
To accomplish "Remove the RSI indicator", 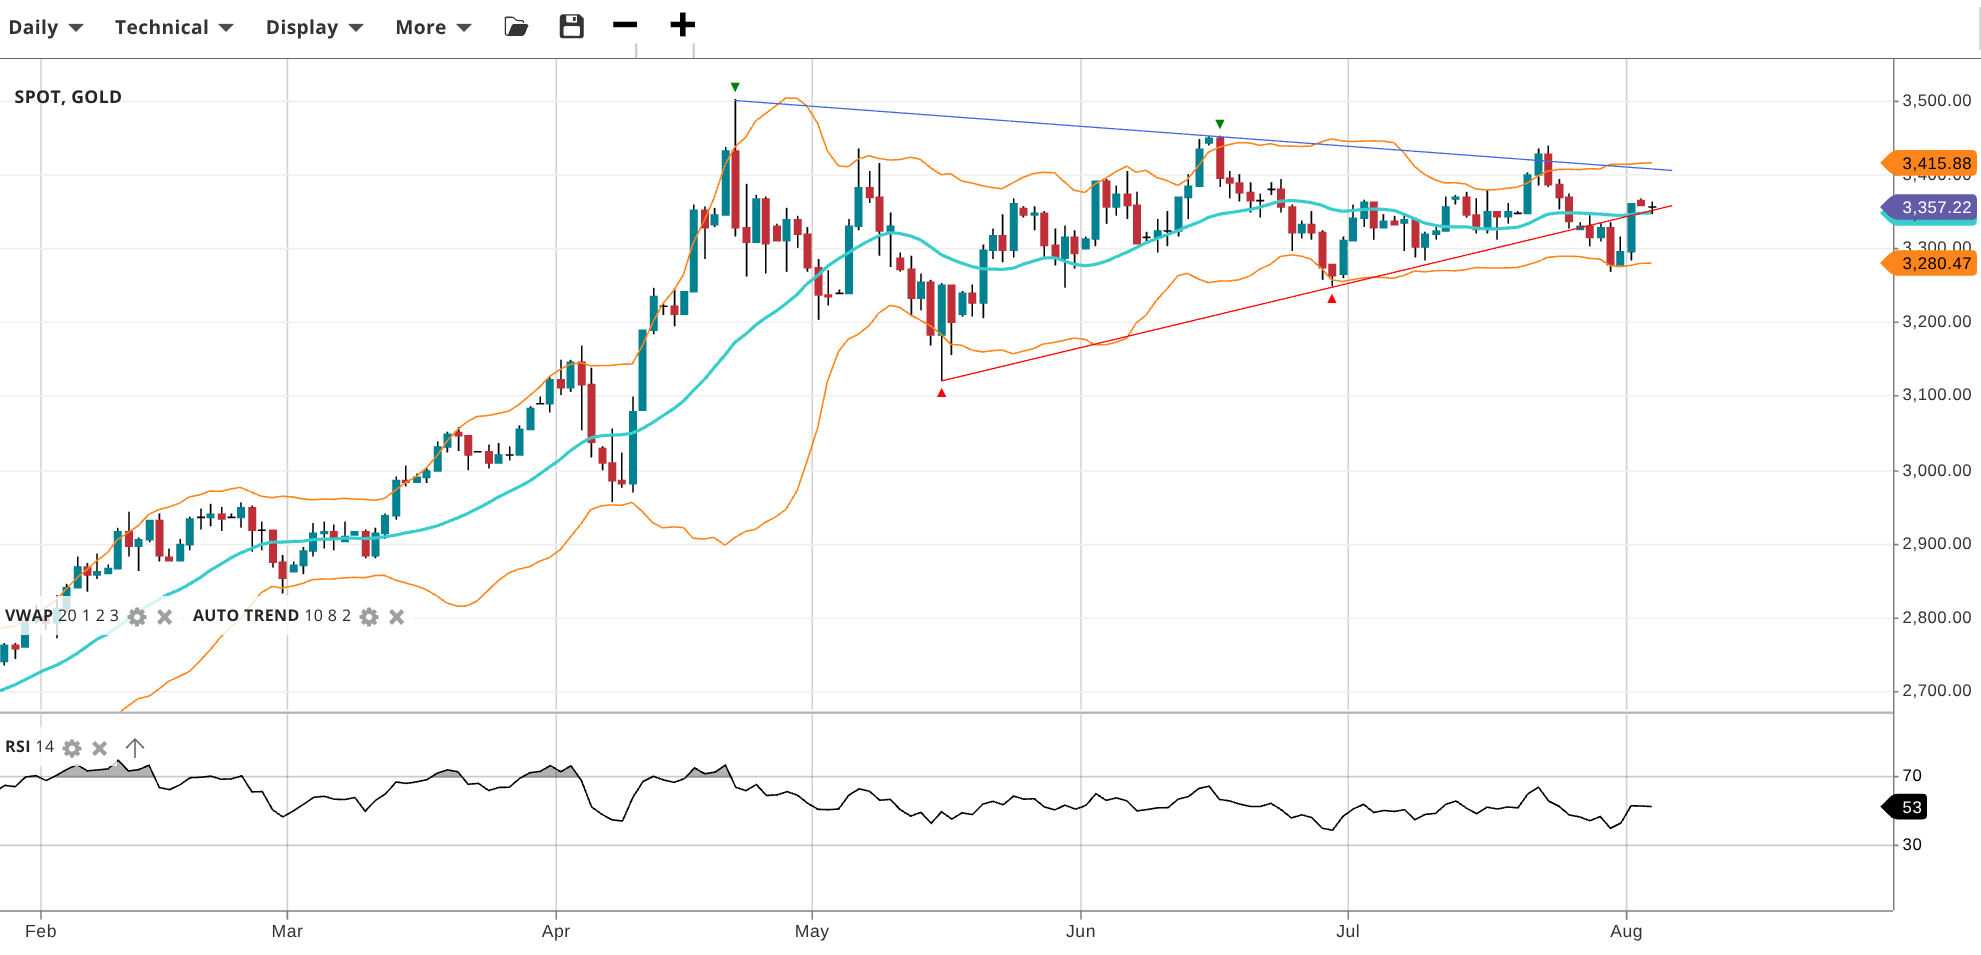I will pos(100,748).
